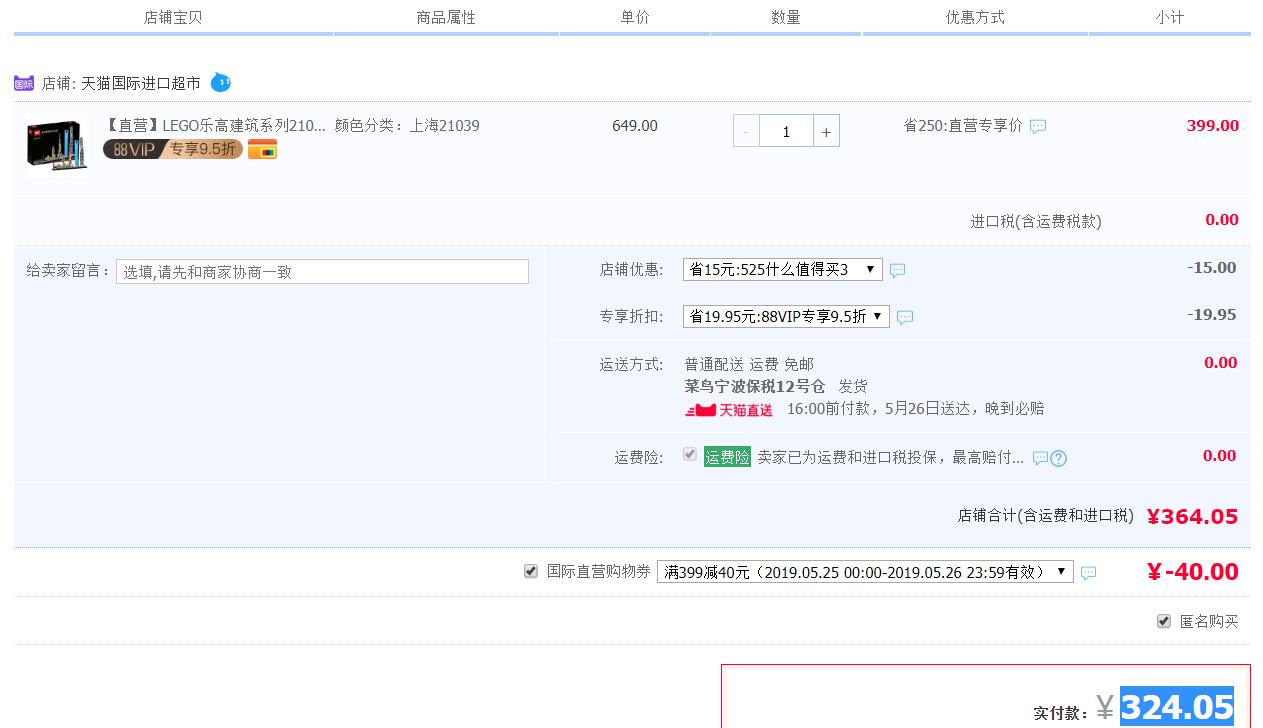Click the highlighted final payment 324.05
Viewport: 1263px width, 728px height.
point(1177,707)
